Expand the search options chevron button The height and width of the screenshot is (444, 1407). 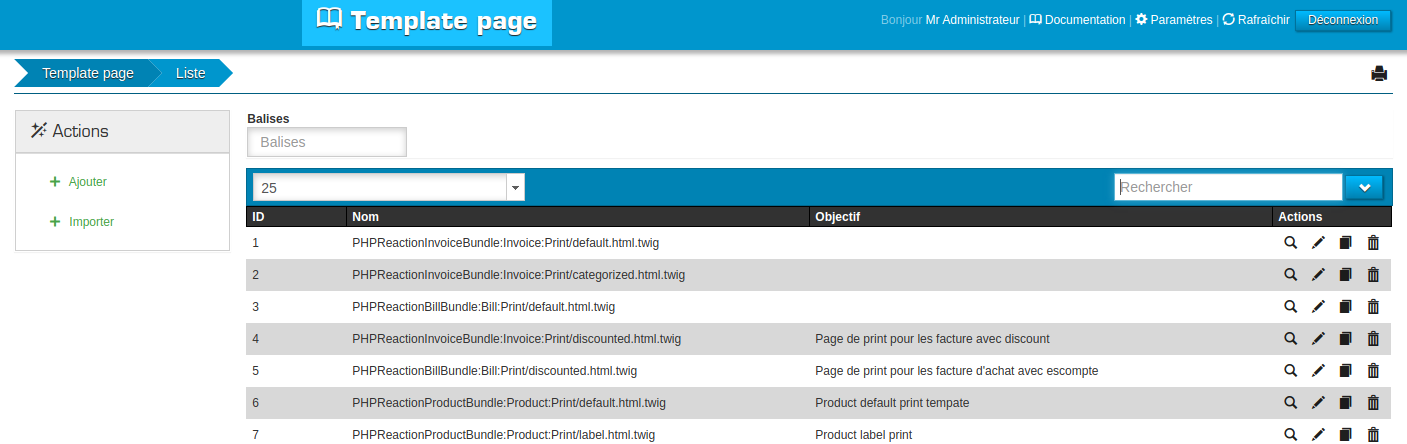click(1364, 187)
